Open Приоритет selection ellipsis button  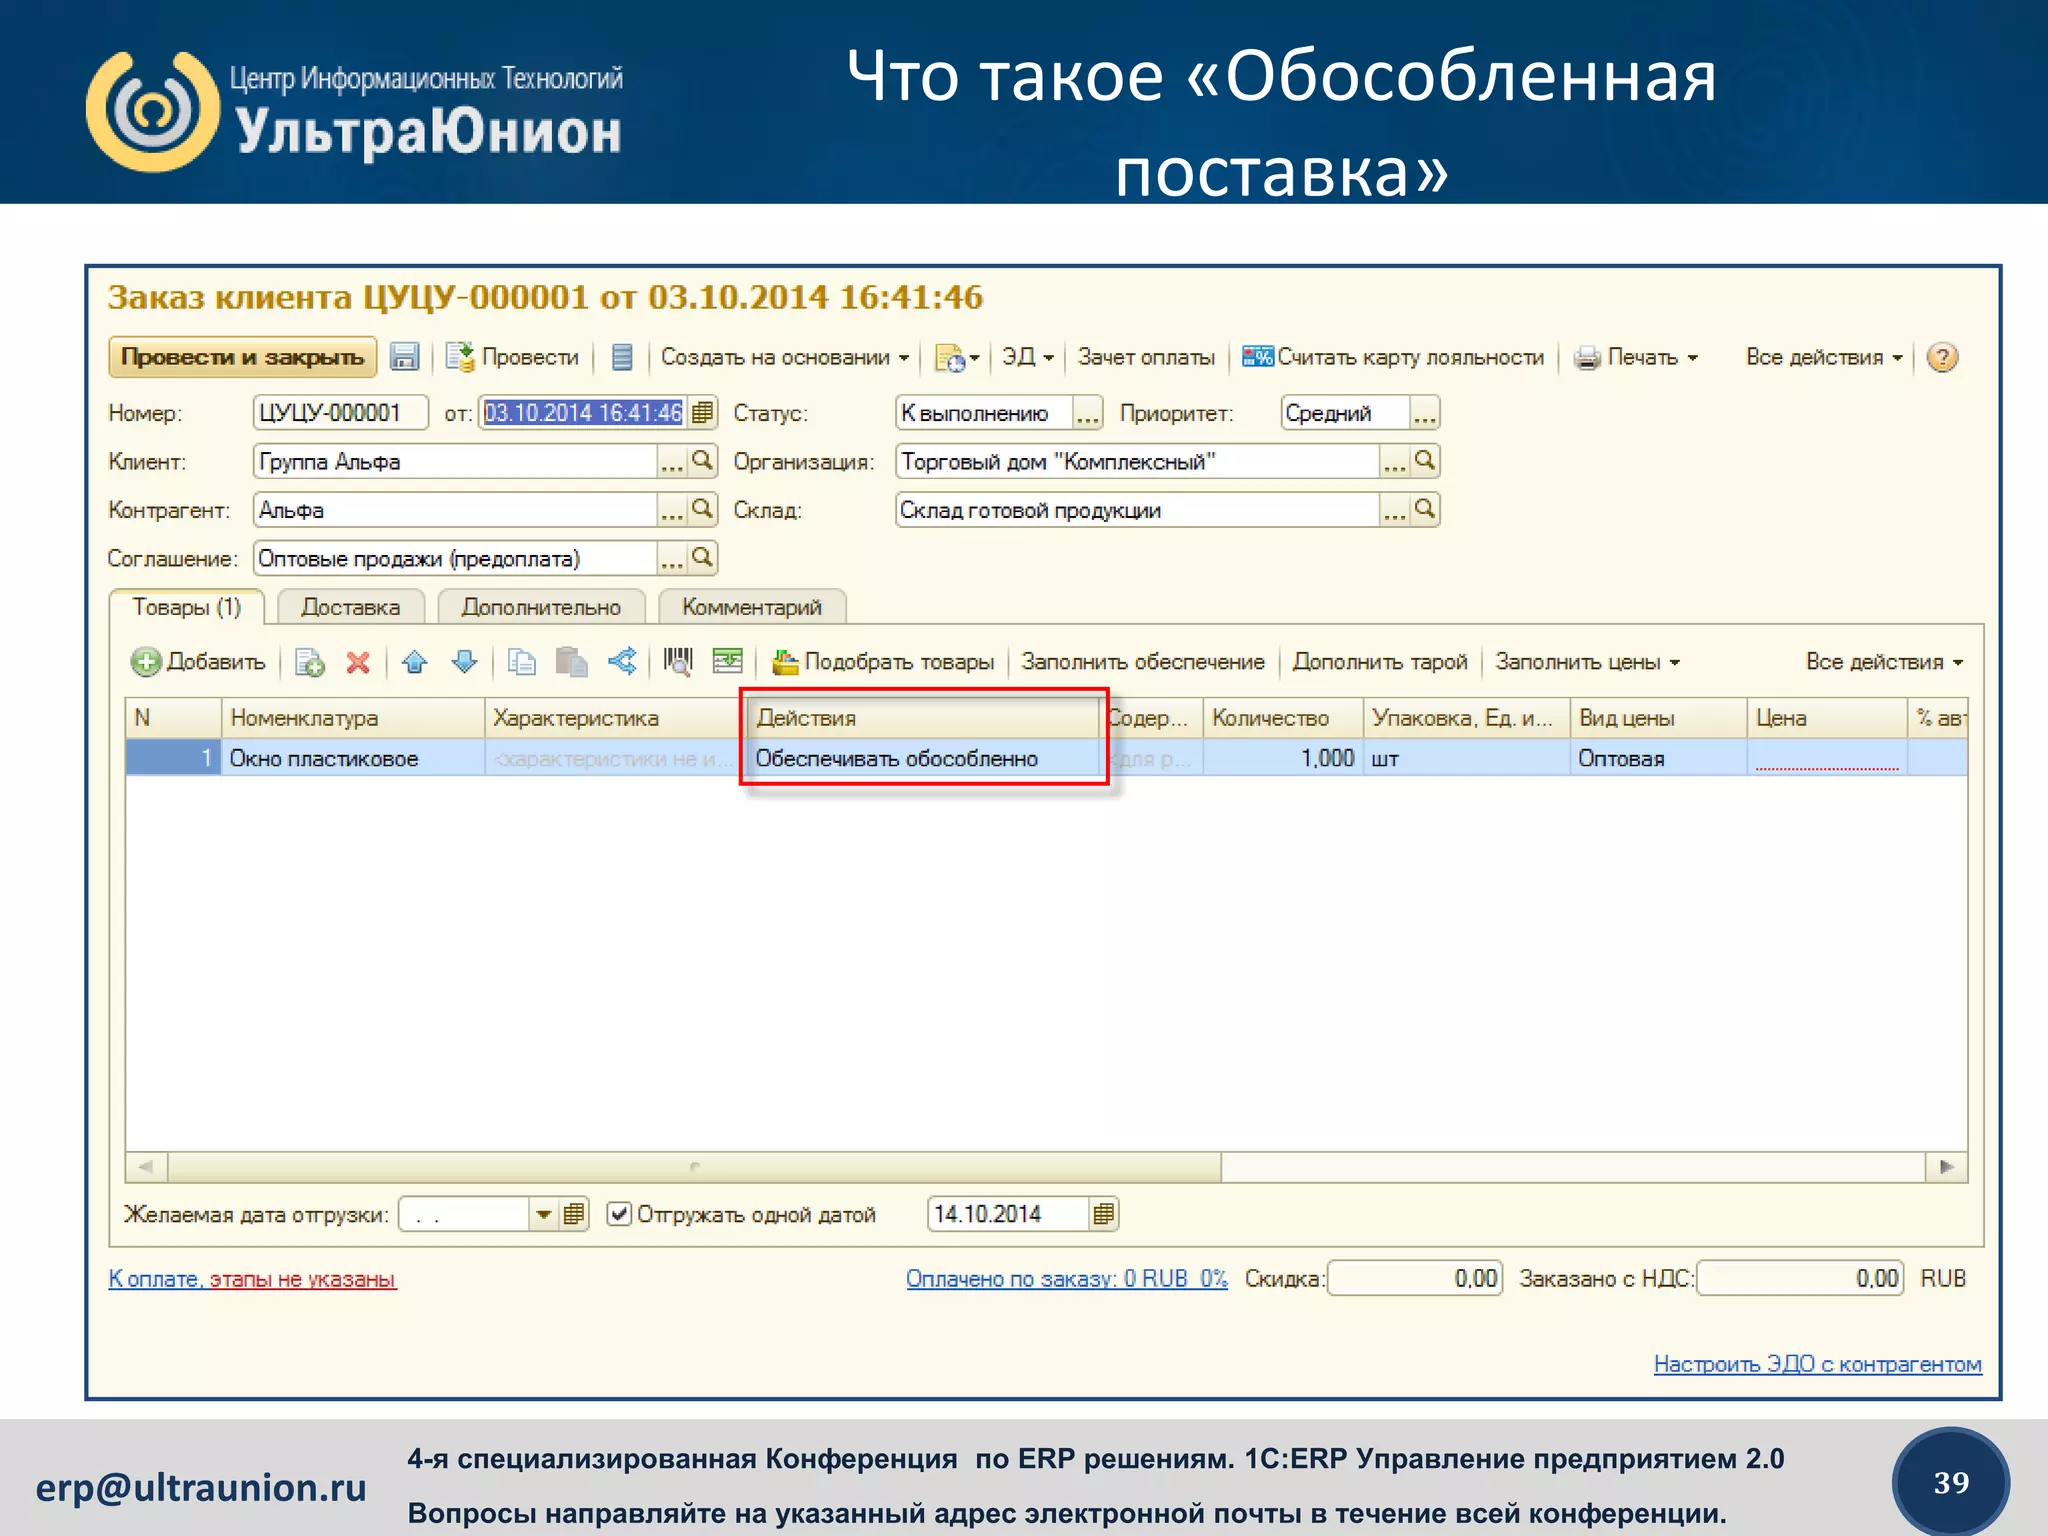[x=1425, y=413]
